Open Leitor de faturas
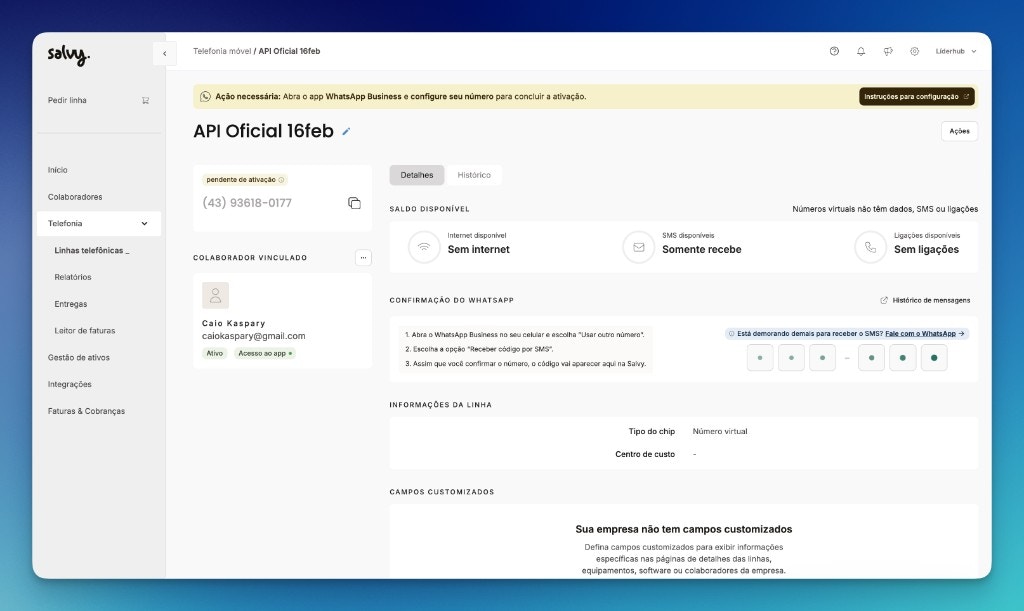The width and height of the screenshot is (1024, 611). point(85,330)
